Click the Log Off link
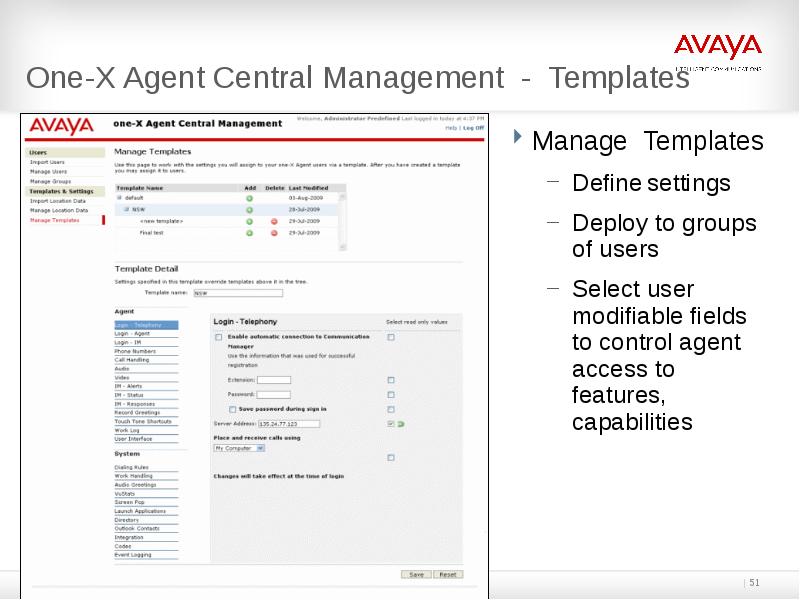The image size is (800, 600). pos(474,128)
